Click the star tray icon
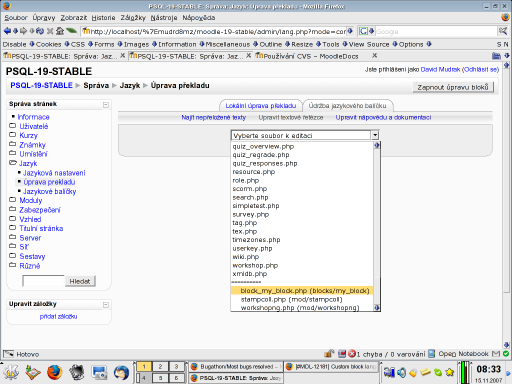Image resolution: width=512 pixels, height=384 pixels. [450, 372]
